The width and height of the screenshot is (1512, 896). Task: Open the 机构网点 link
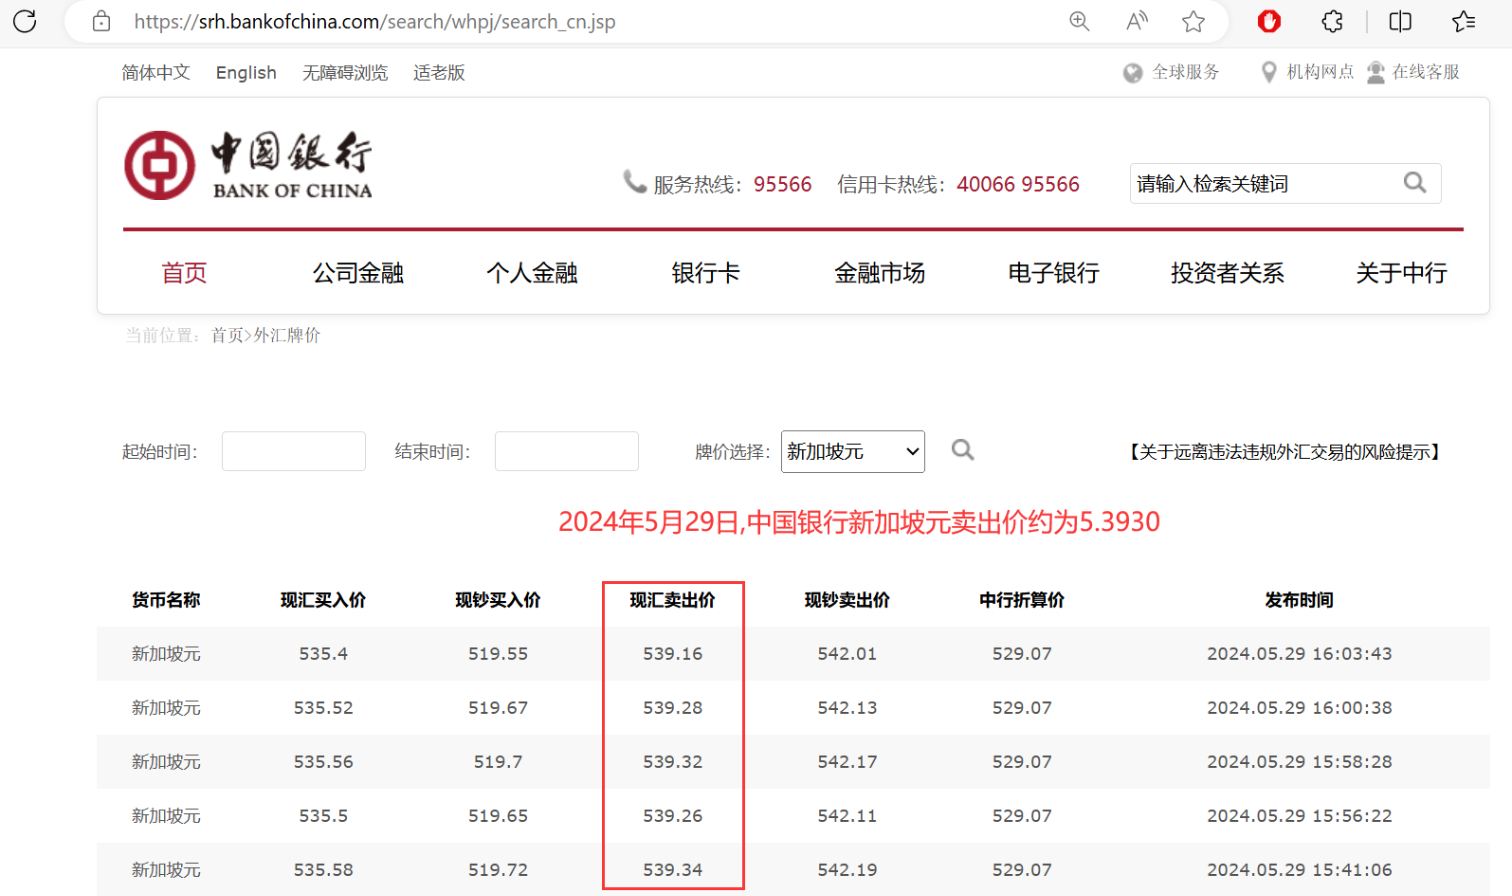(x=1320, y=72)
